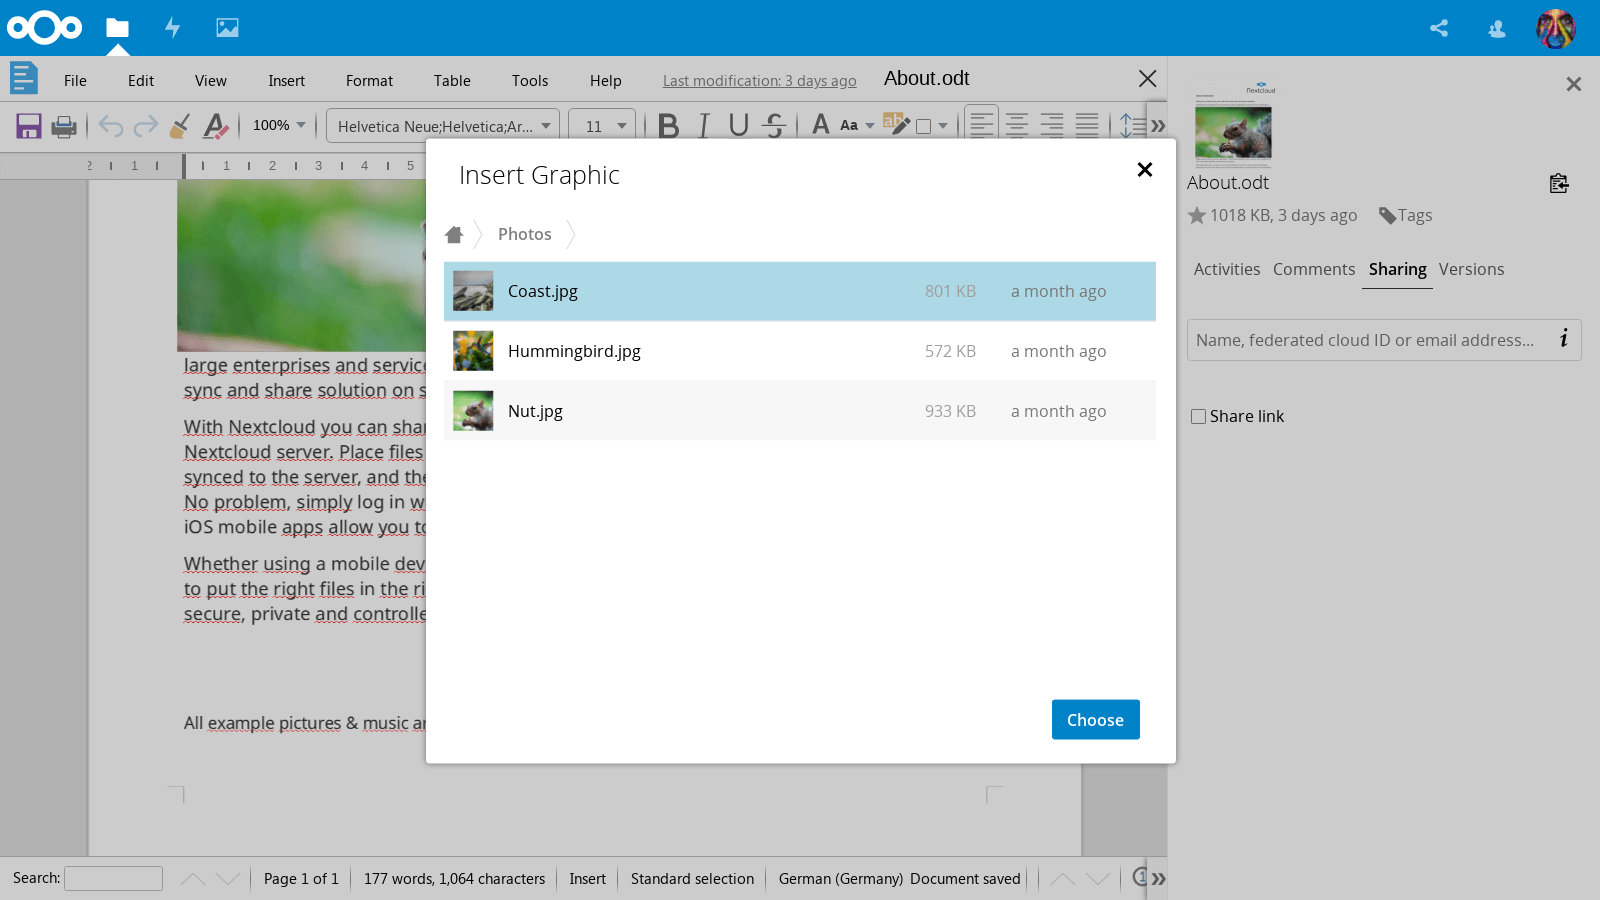Open the Gallery picture icon
The image size is (1600, 900).
click(x=227, y=28)
